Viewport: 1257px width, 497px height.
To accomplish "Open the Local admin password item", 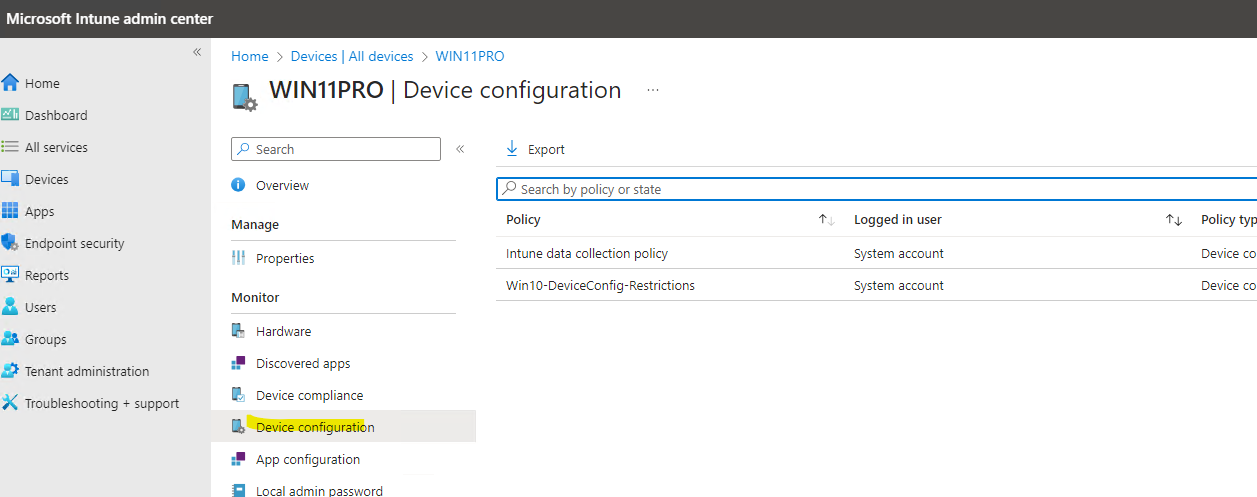I will point(319,491).
